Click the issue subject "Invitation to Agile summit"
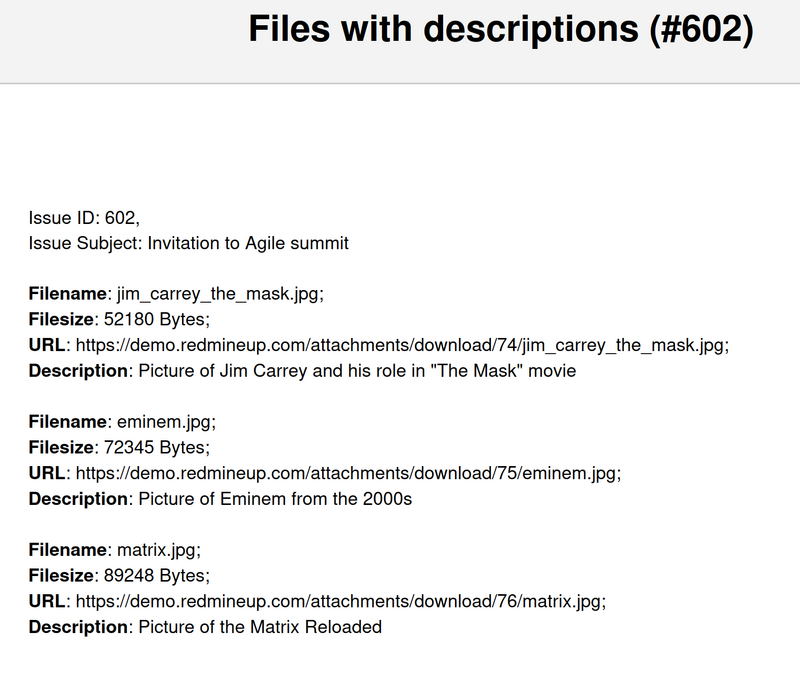800x686 pixels. pos(248,243)
